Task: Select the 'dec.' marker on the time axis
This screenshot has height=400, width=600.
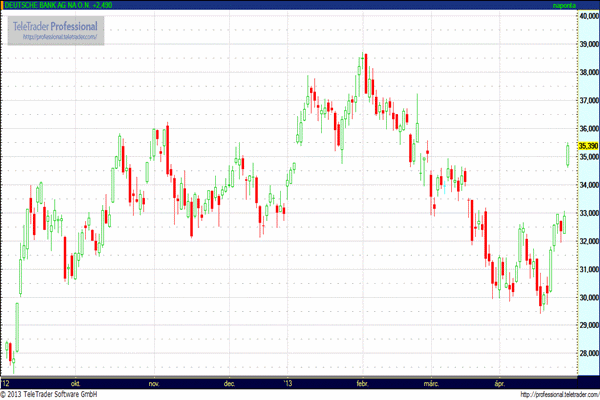Action: click(x=230, y=383)
